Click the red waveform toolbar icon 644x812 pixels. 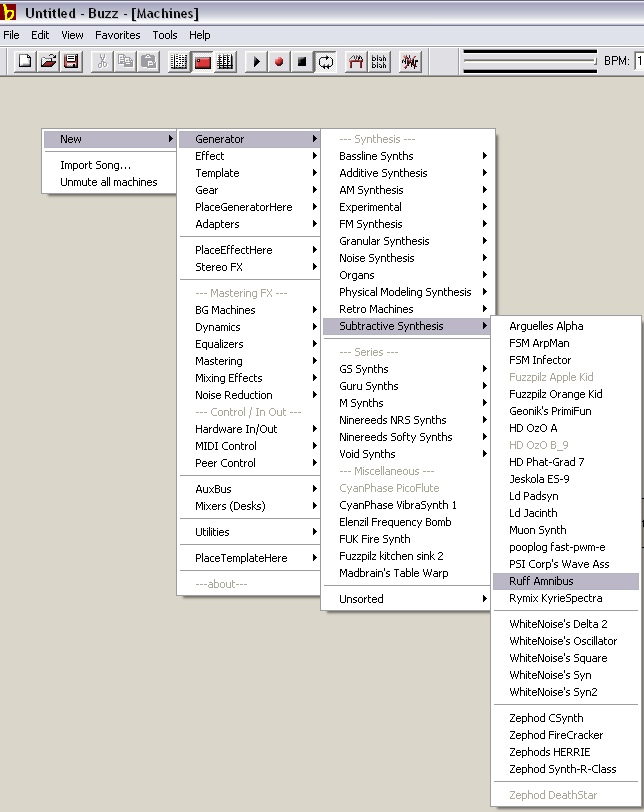pyautogui.click(x=410, y=62)
